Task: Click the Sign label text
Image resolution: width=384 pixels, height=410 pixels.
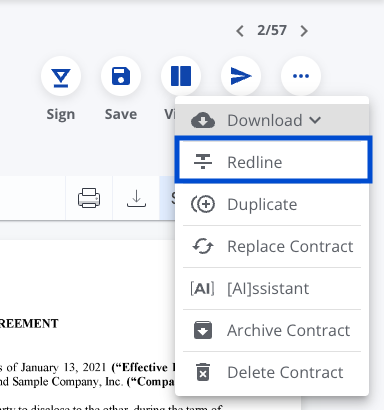Action: tap(61, 115)
